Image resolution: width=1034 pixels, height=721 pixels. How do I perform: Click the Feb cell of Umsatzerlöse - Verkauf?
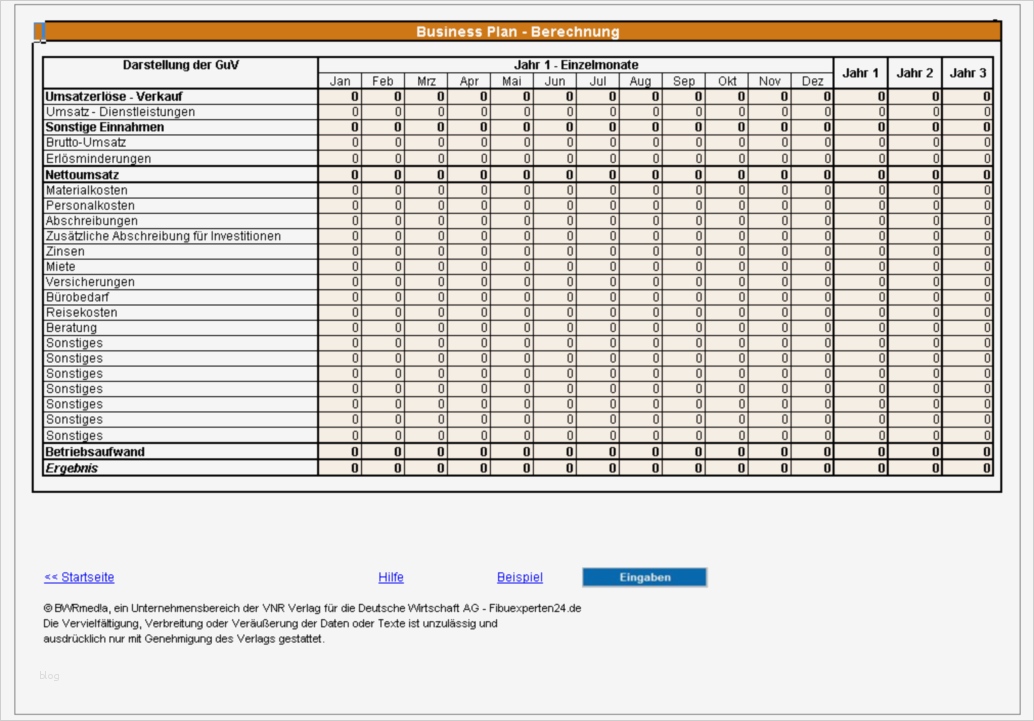(x=382, y=96)
